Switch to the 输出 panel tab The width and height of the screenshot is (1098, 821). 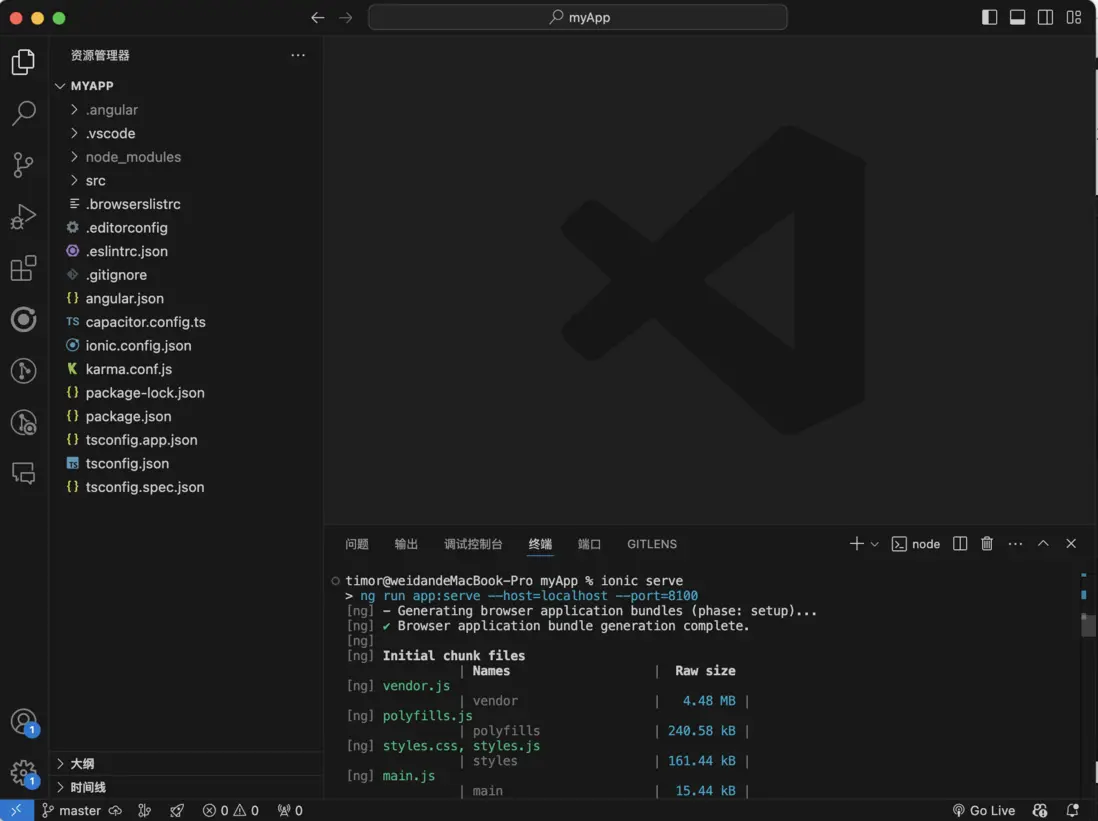tap(406, 544)
